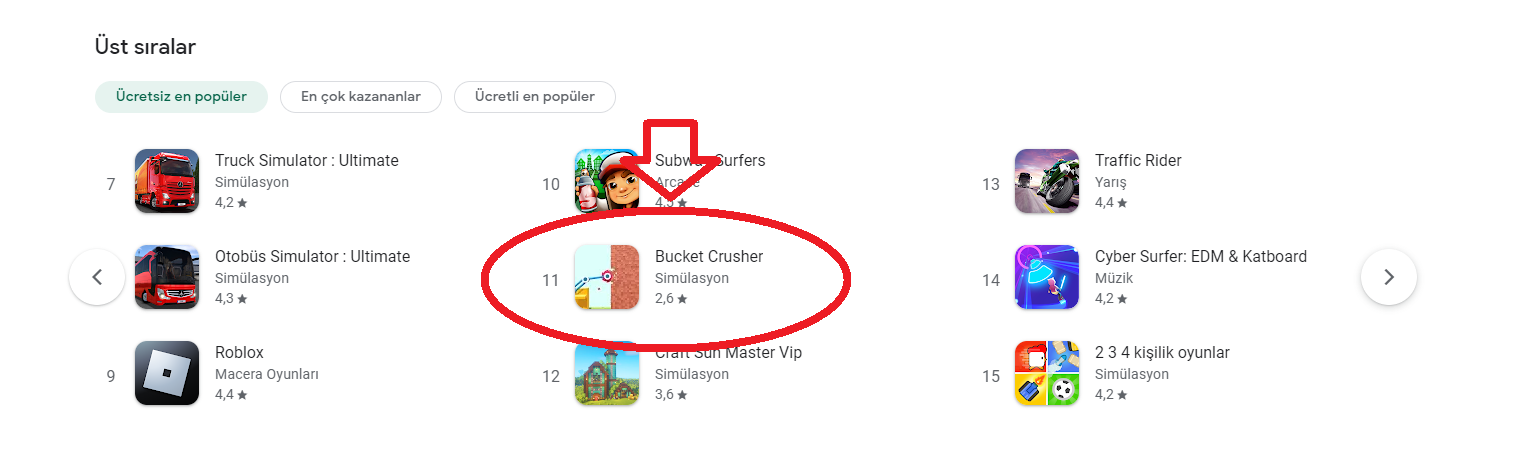Show next apps with the right chevron
1524x458 pixels.
click(1389, 277)
